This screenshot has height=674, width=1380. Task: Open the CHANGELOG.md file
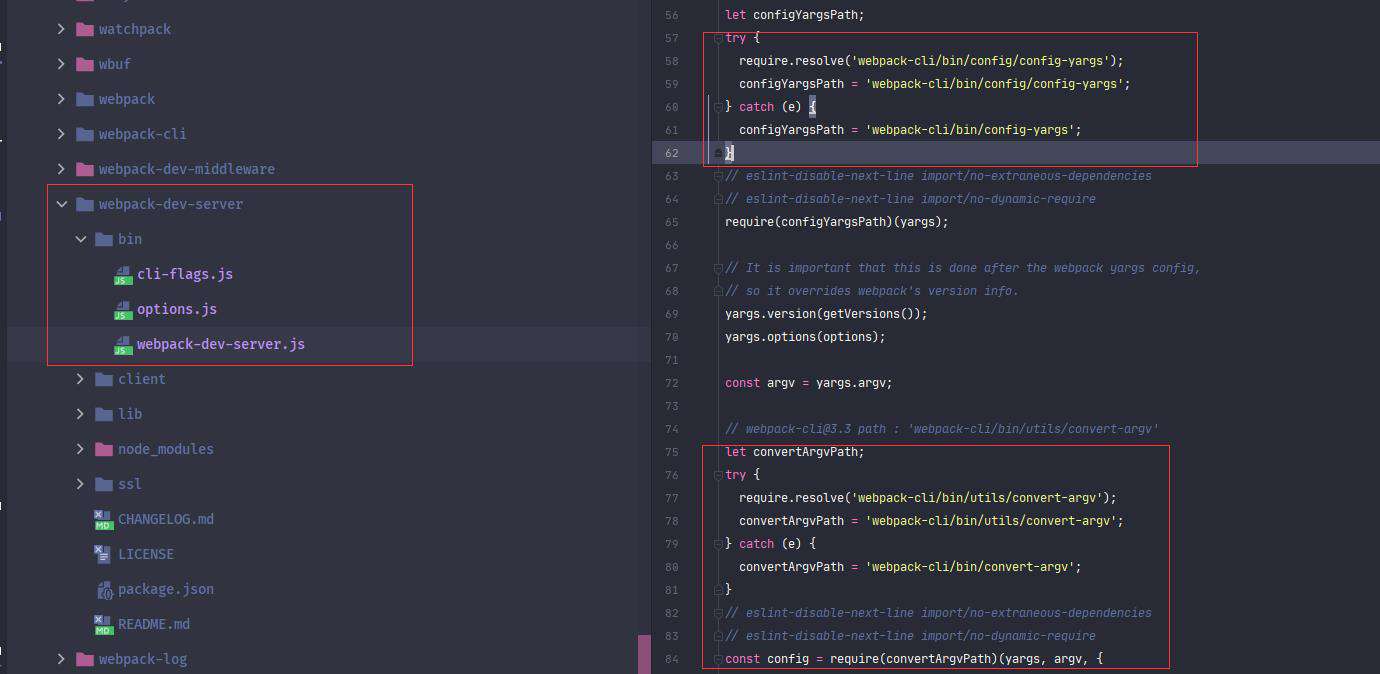click(x=166, y=519)
